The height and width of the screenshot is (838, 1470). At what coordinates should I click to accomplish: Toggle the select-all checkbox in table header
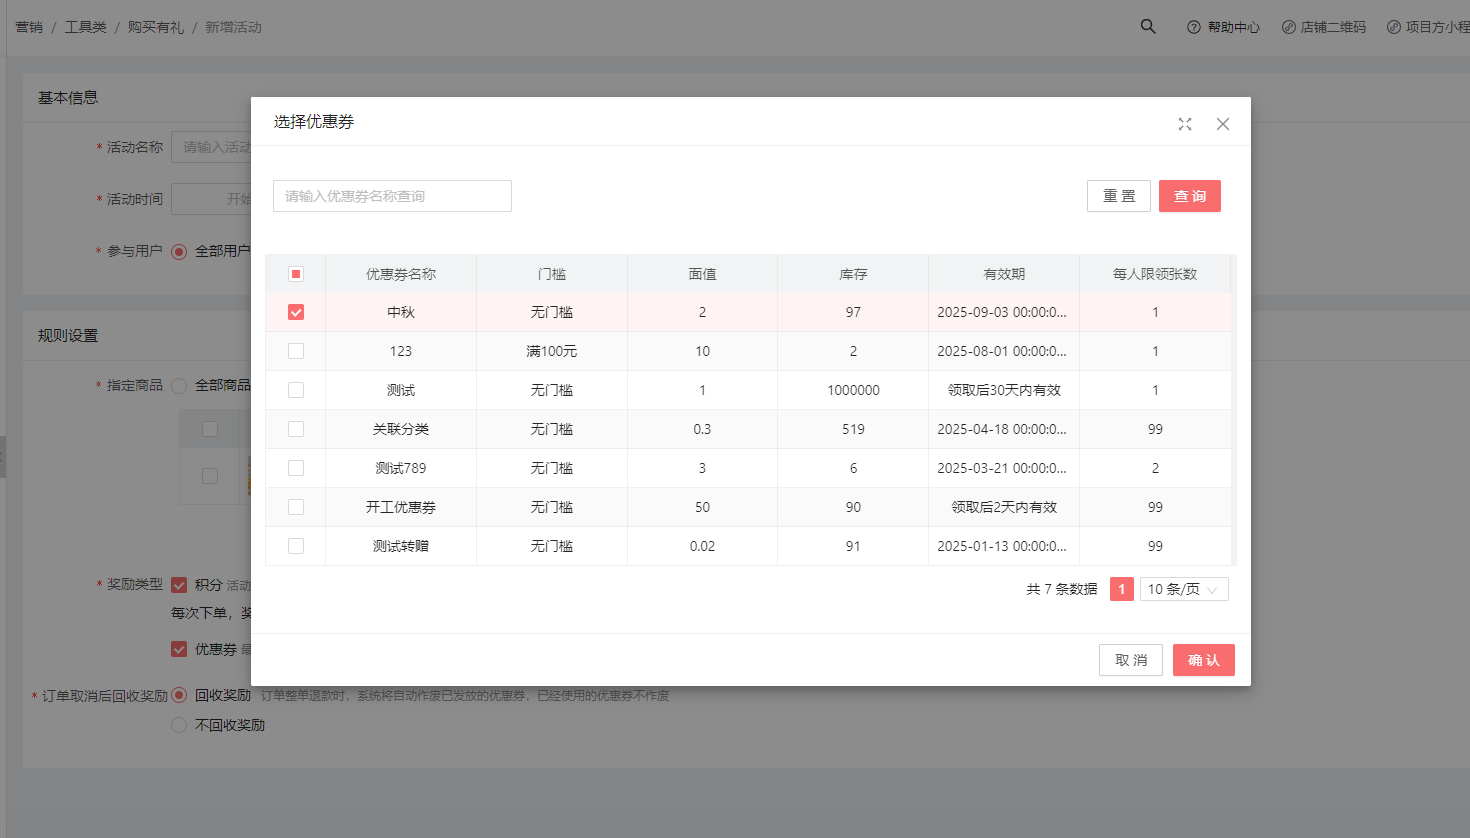[x=296, y=274]
